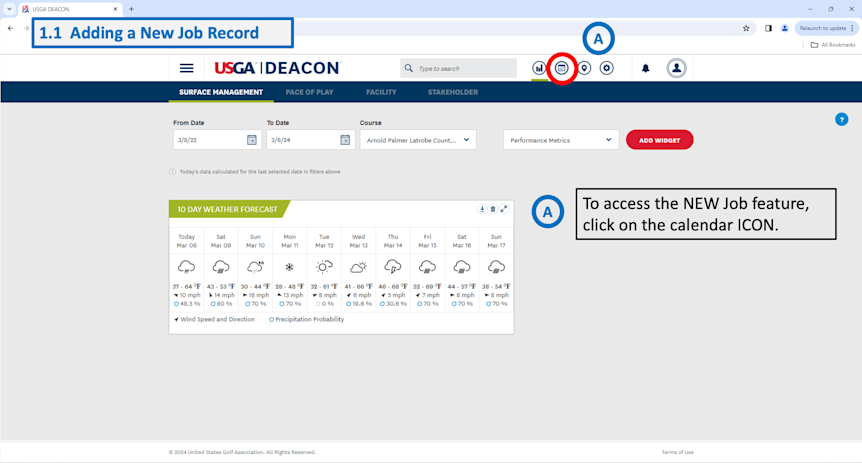Click the Add Widget button
Screen dimensions: 862x463
(659, 140)
